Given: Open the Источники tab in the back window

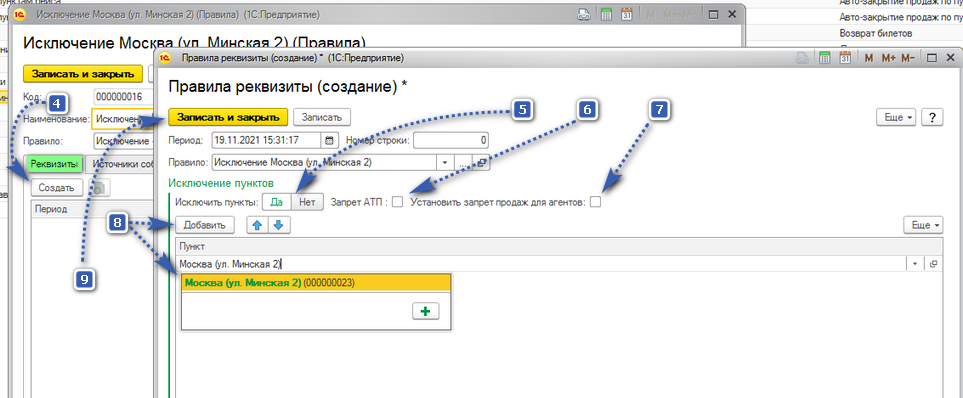Looking at the screenshot, I should tap(120, 164).
